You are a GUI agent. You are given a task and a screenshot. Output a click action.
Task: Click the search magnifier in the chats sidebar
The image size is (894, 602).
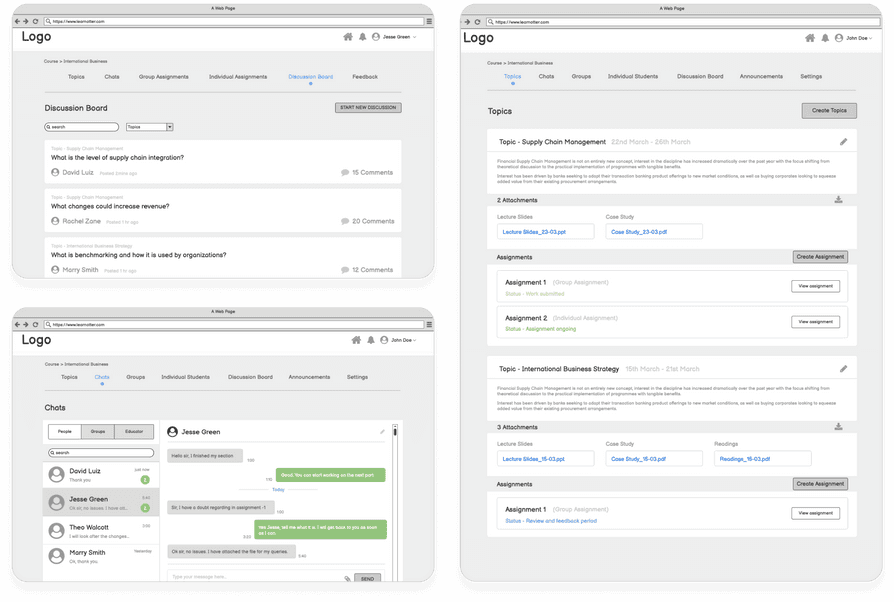tap(53, 452)
